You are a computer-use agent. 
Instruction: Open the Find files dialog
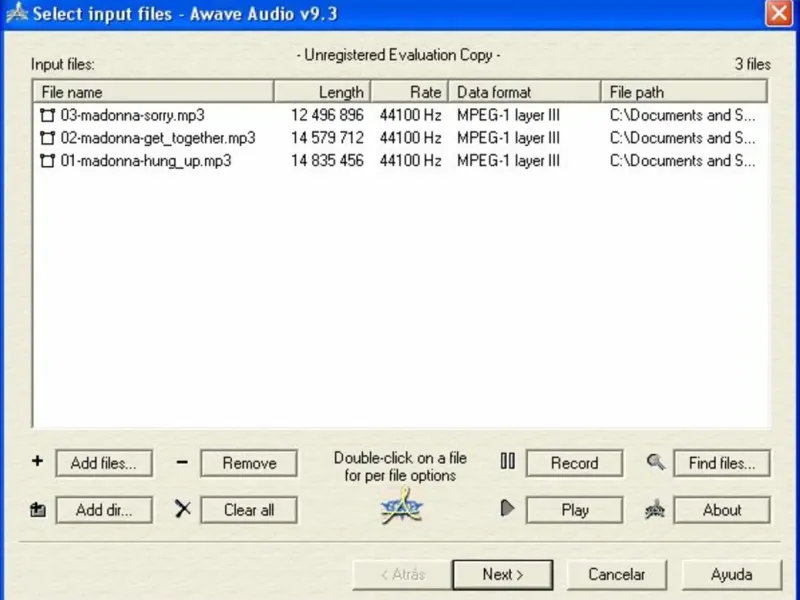(722, 463)
